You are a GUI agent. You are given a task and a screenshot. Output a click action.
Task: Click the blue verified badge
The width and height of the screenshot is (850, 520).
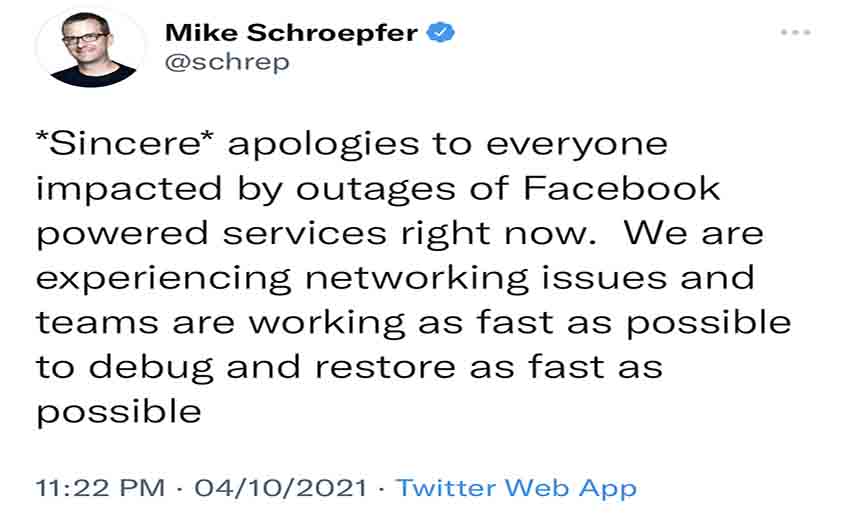click(x=440, y=33)
